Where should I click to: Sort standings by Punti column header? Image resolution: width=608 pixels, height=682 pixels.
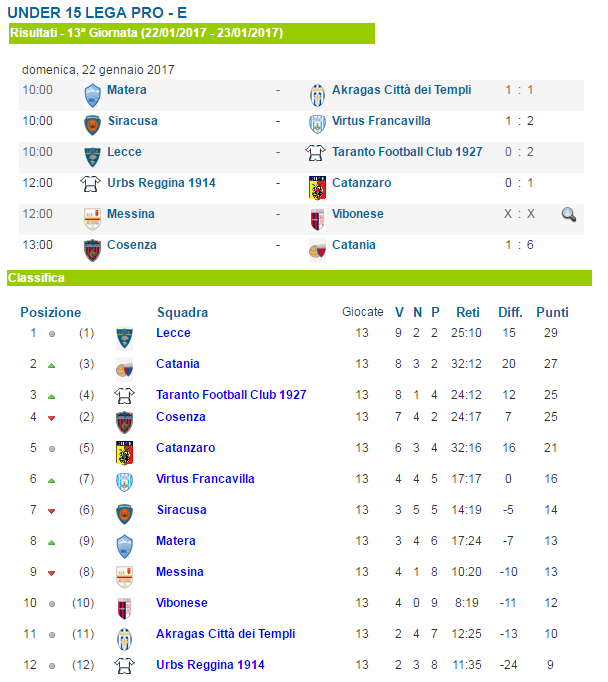tap(552, 312)
